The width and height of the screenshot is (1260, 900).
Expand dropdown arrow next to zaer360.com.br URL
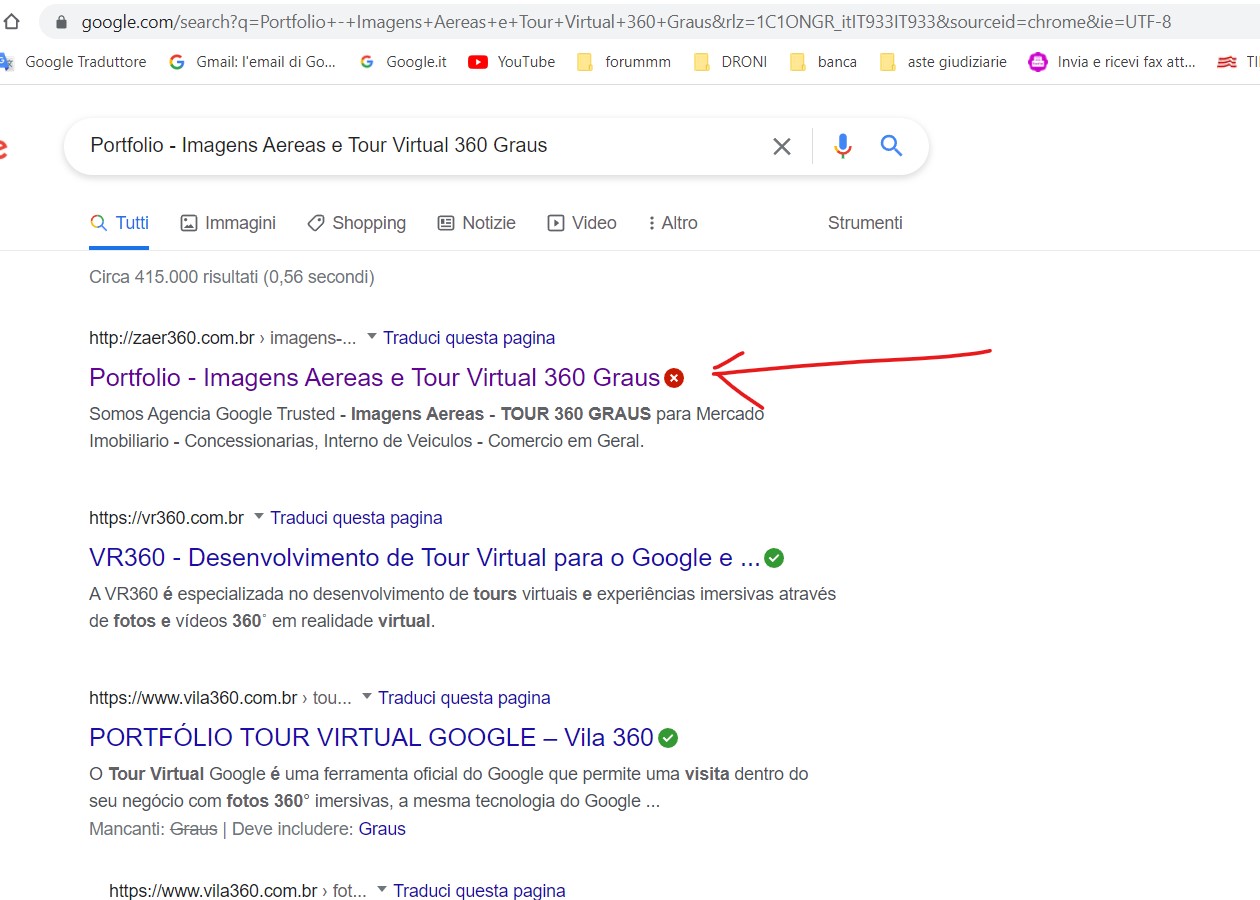(371, 338)
